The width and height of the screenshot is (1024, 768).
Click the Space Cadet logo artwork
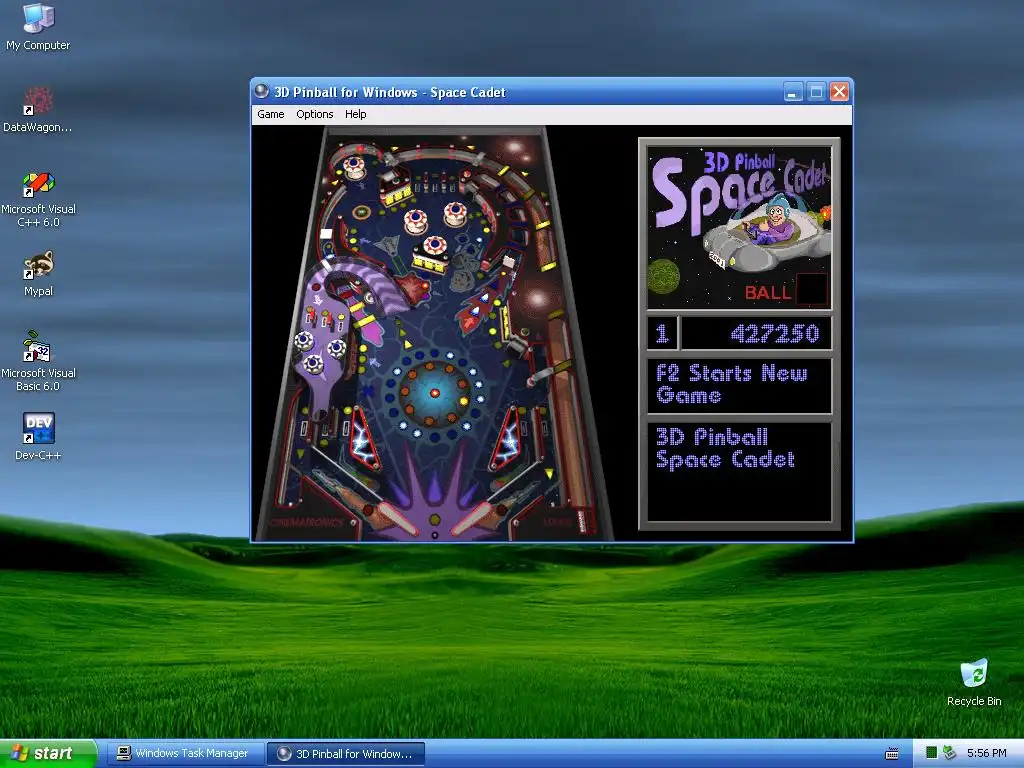click(739, 227)
